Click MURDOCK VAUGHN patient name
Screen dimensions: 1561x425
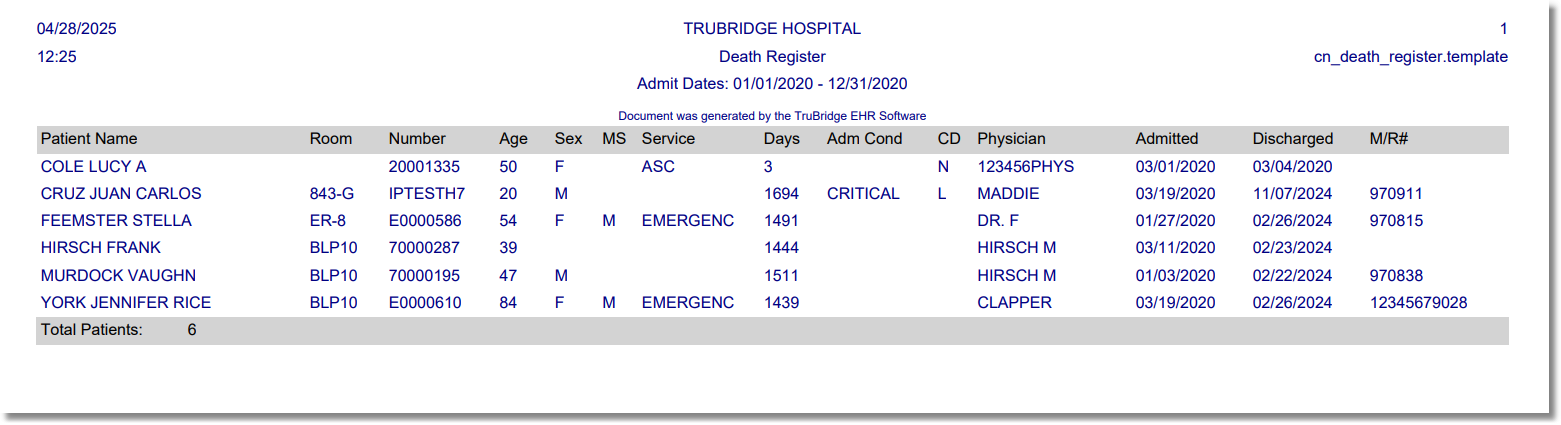118,275
